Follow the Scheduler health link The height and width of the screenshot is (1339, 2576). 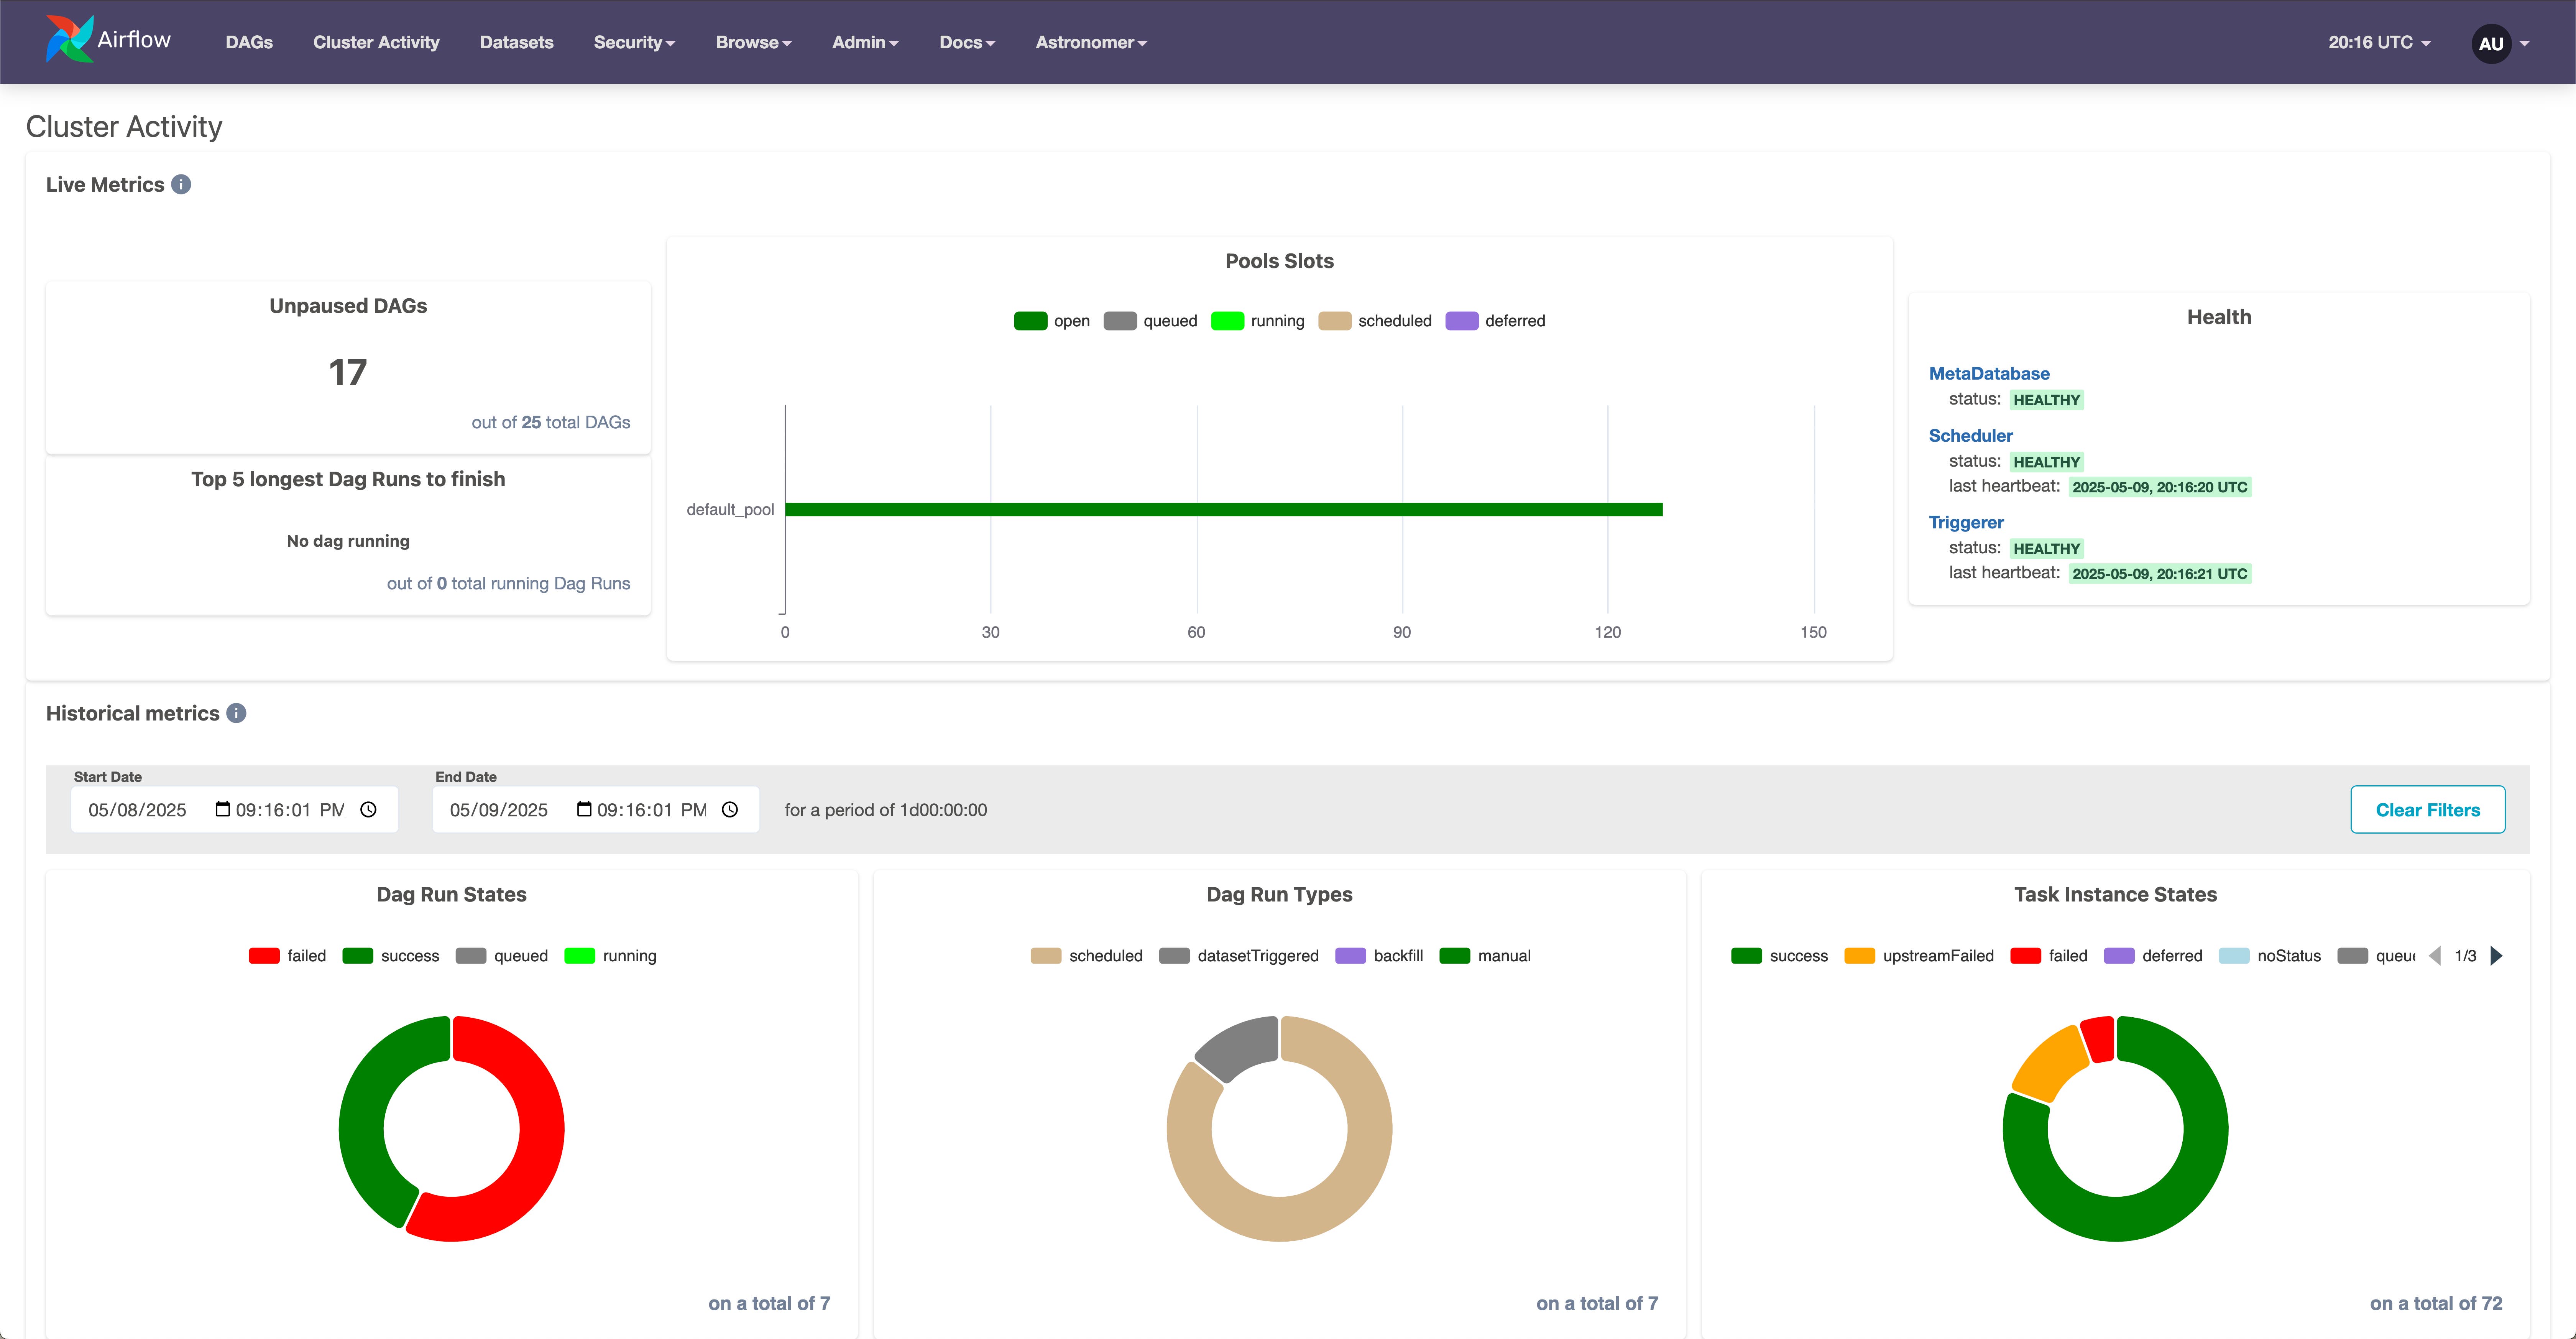click(1970, 436)
